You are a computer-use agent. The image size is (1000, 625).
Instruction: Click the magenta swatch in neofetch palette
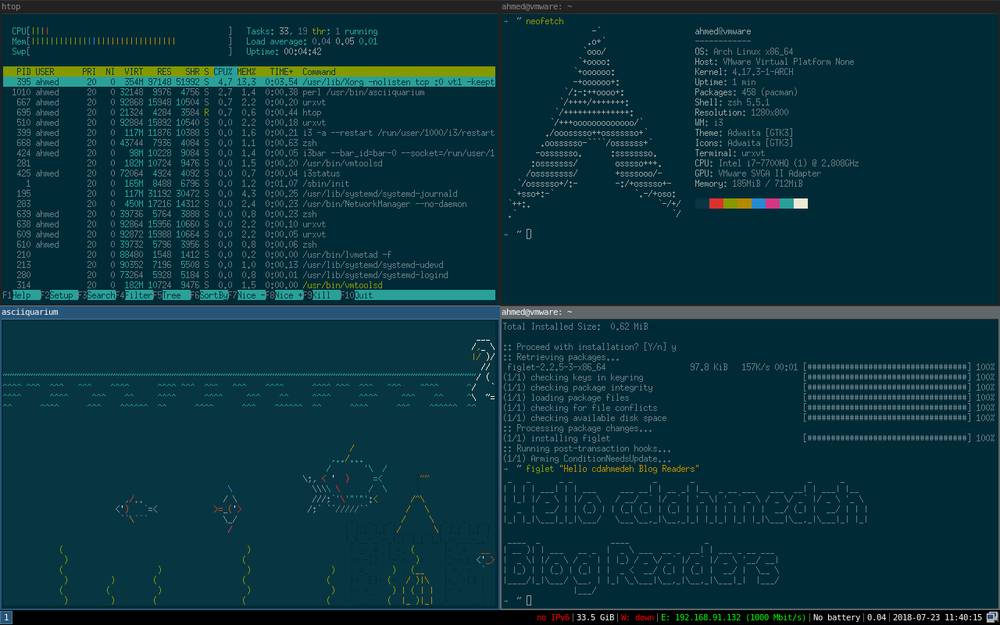[x=772, y=203]
